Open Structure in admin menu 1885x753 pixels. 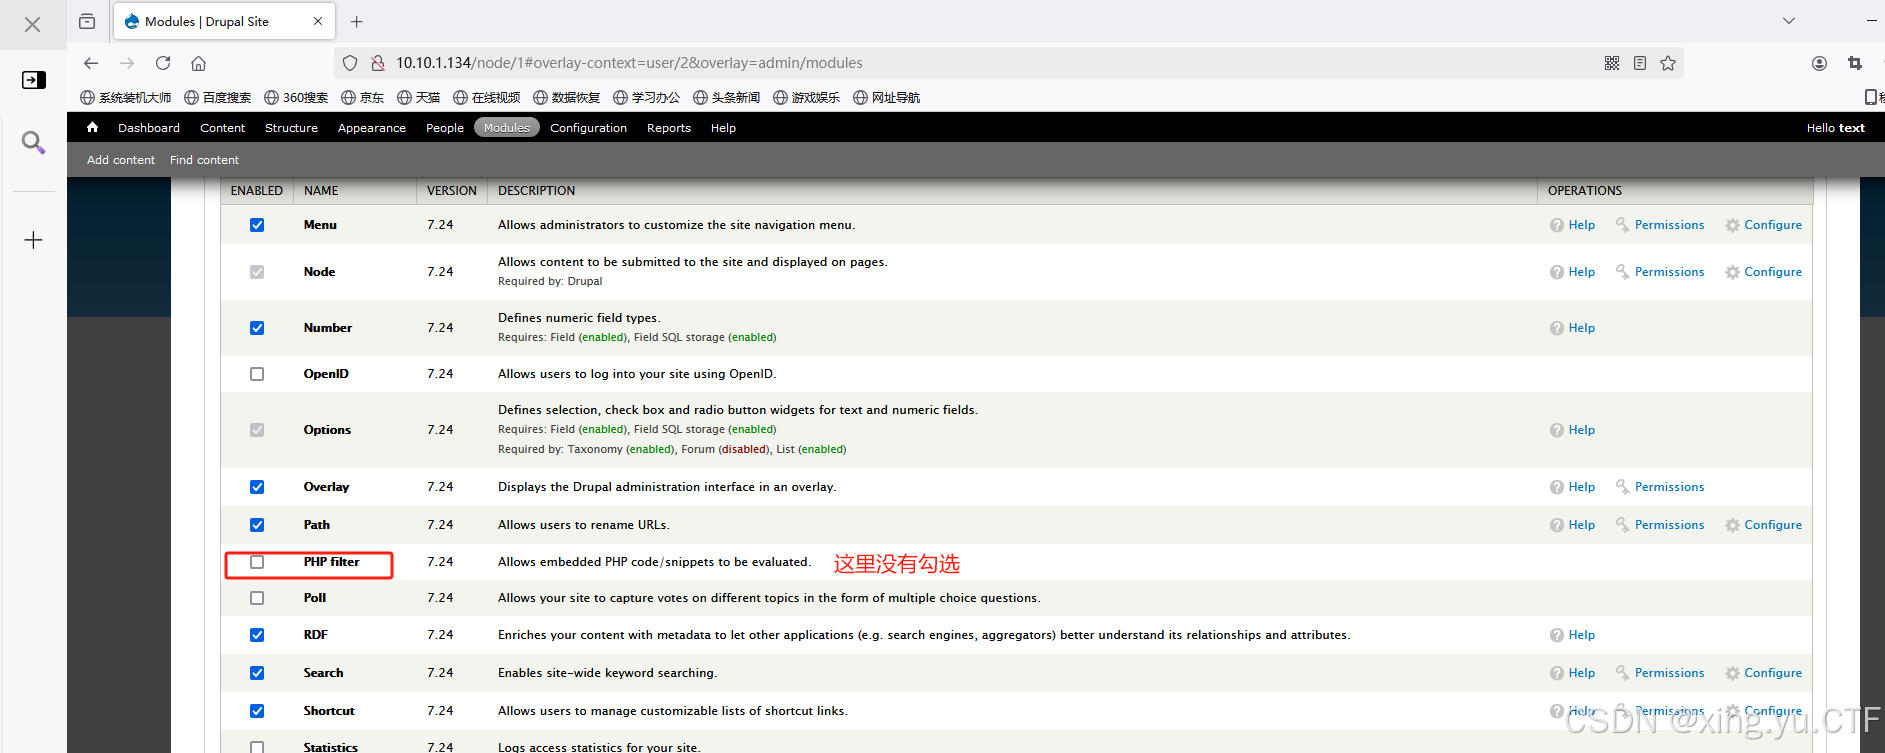click(x=291, y=128)
